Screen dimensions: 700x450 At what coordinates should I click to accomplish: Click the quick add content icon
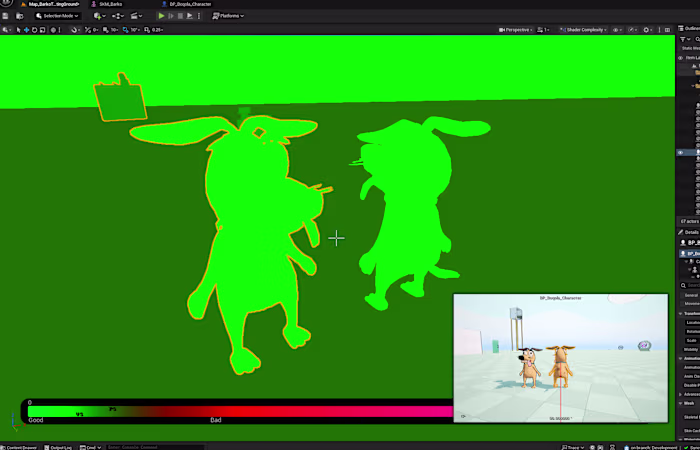point(99,16)
